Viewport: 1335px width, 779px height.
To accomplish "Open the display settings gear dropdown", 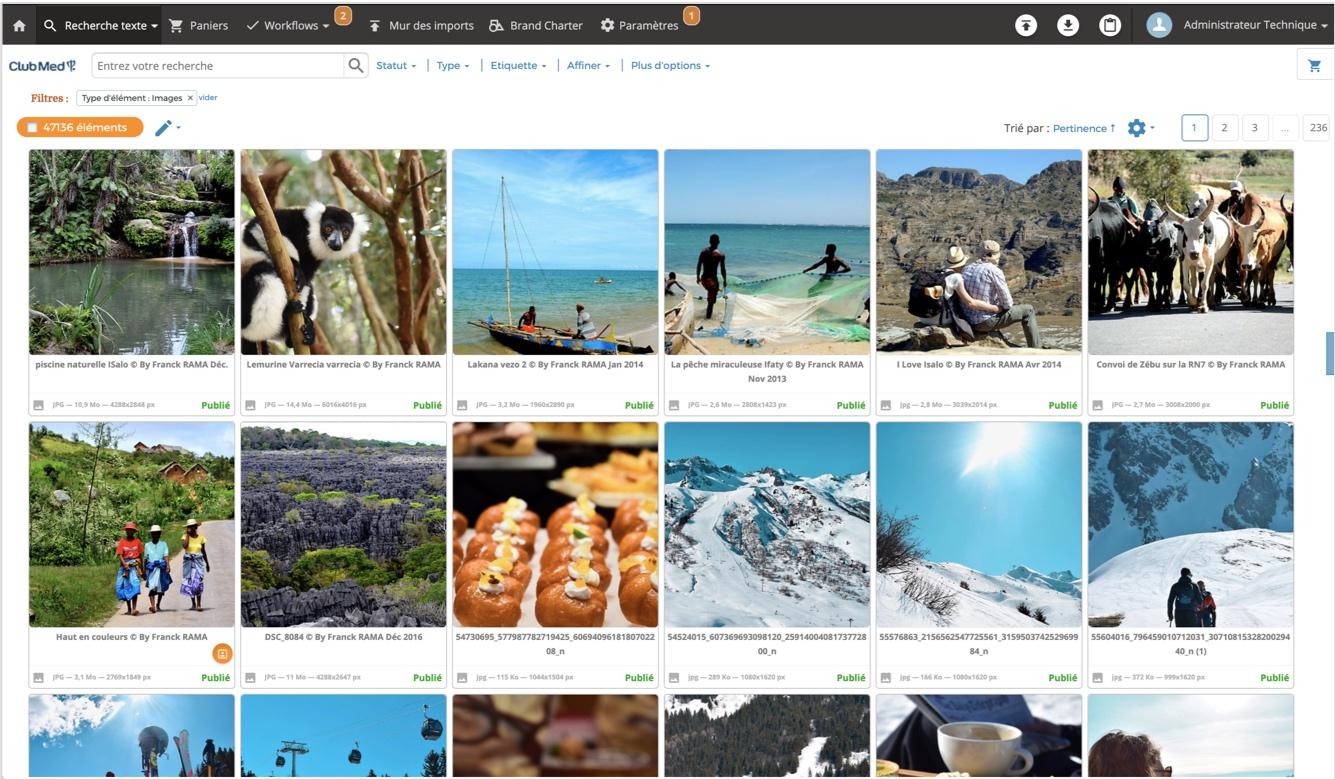I will click(x=1138, y=128).
